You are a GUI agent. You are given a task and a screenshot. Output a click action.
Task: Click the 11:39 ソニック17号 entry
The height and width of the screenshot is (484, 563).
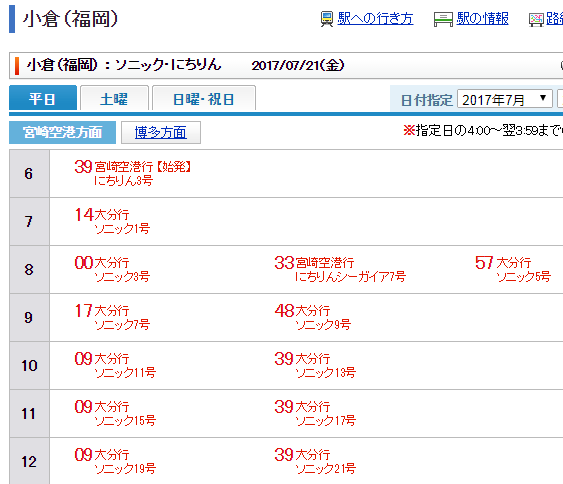click(x=315, y=413)
